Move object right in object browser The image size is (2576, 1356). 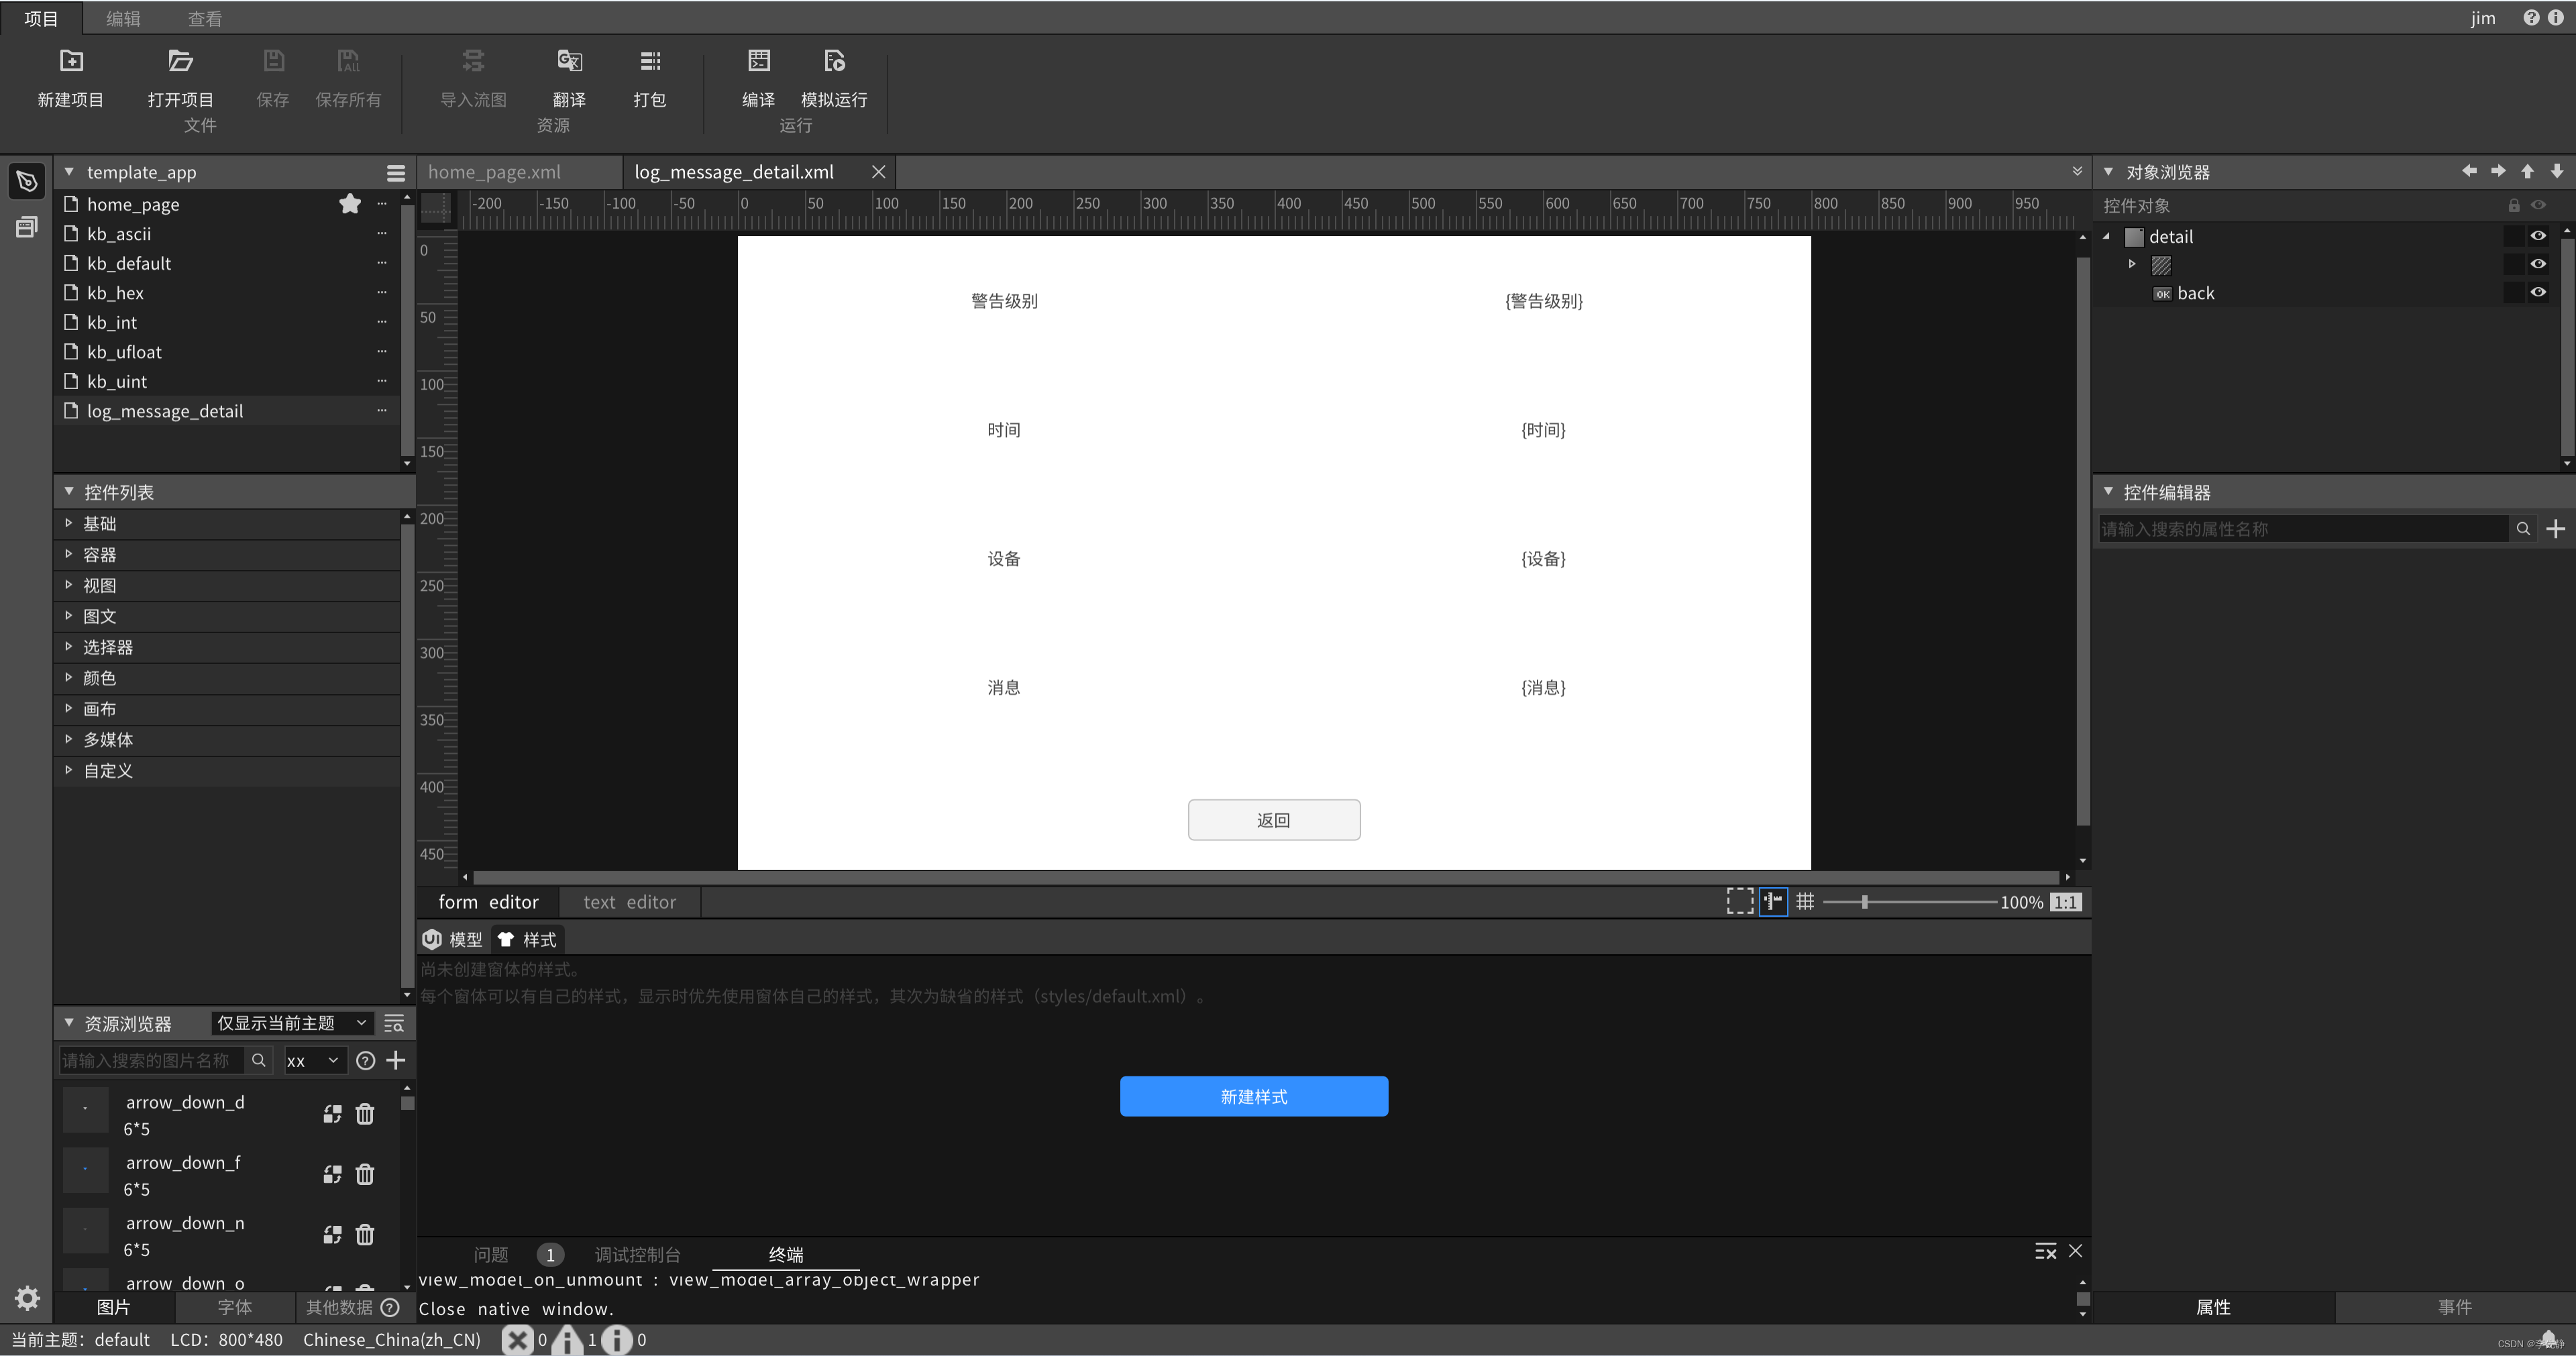(x=2498, y=171)
